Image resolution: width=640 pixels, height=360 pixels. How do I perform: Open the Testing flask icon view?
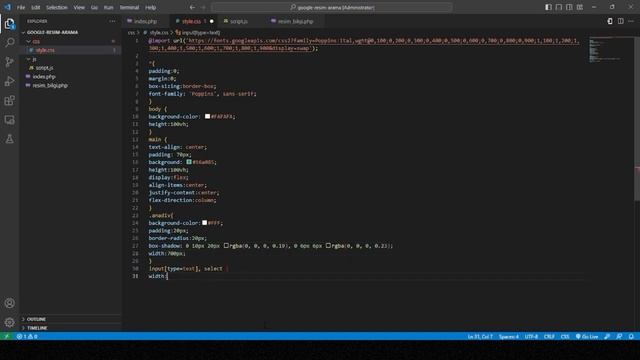point(9,139)
